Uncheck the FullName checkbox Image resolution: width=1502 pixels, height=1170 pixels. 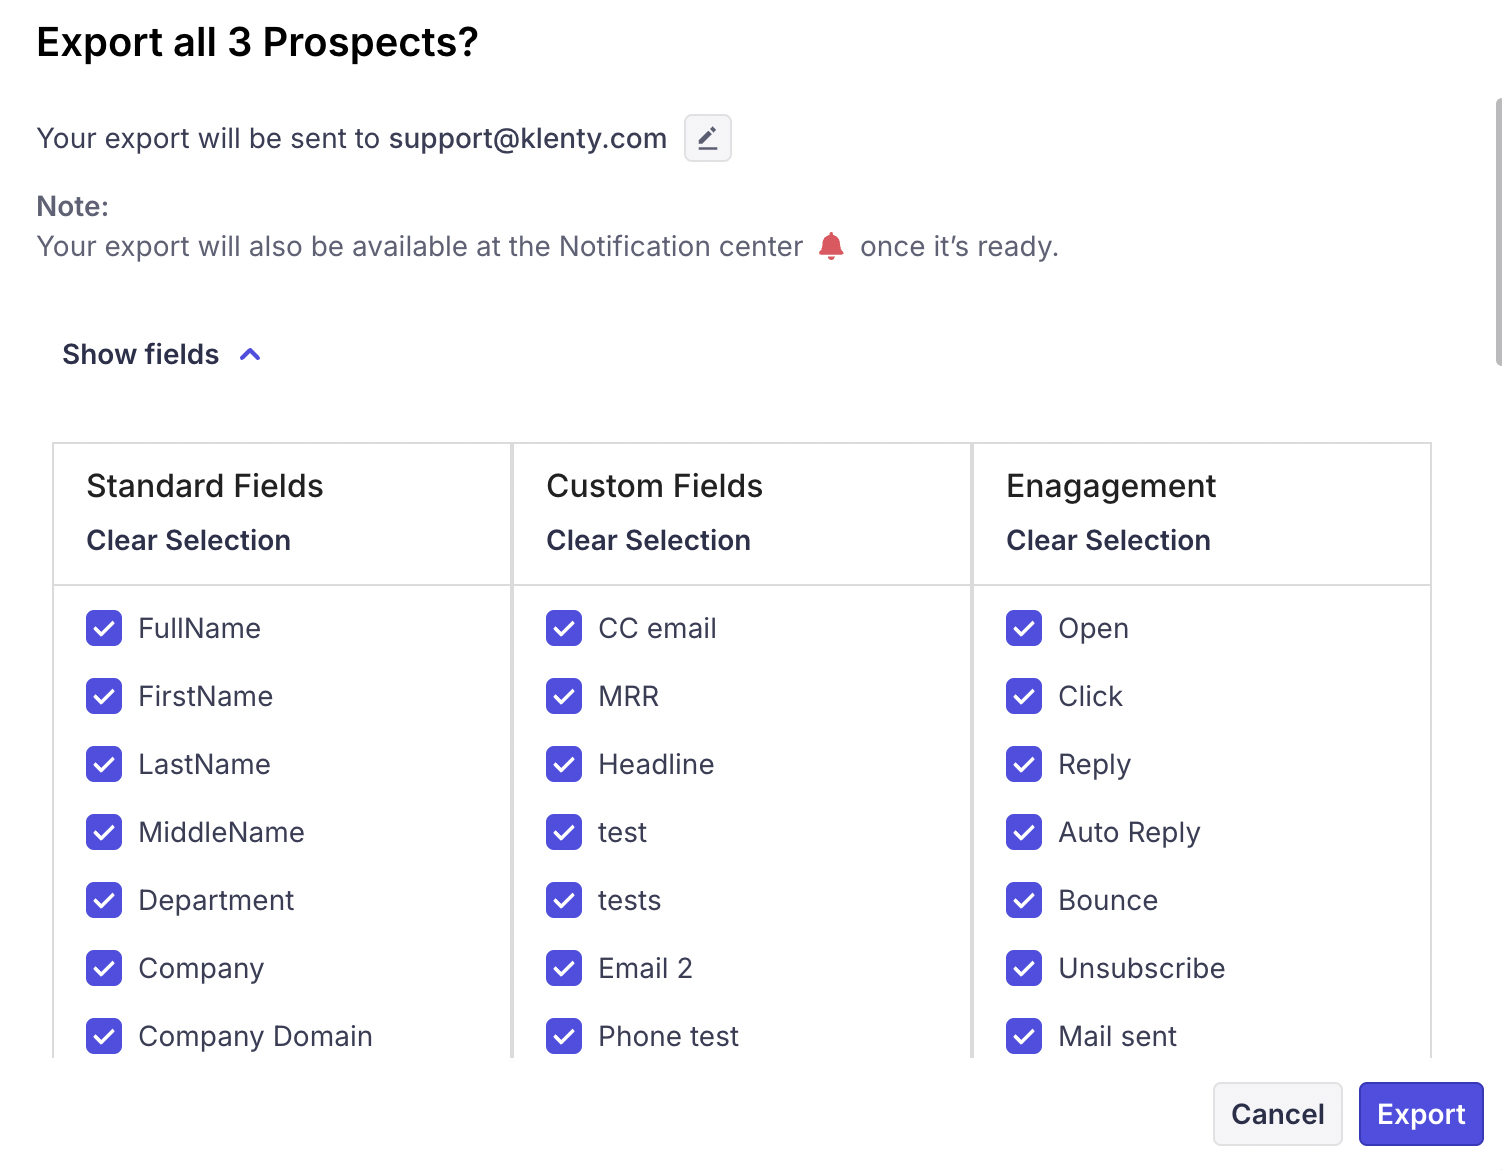104,628
